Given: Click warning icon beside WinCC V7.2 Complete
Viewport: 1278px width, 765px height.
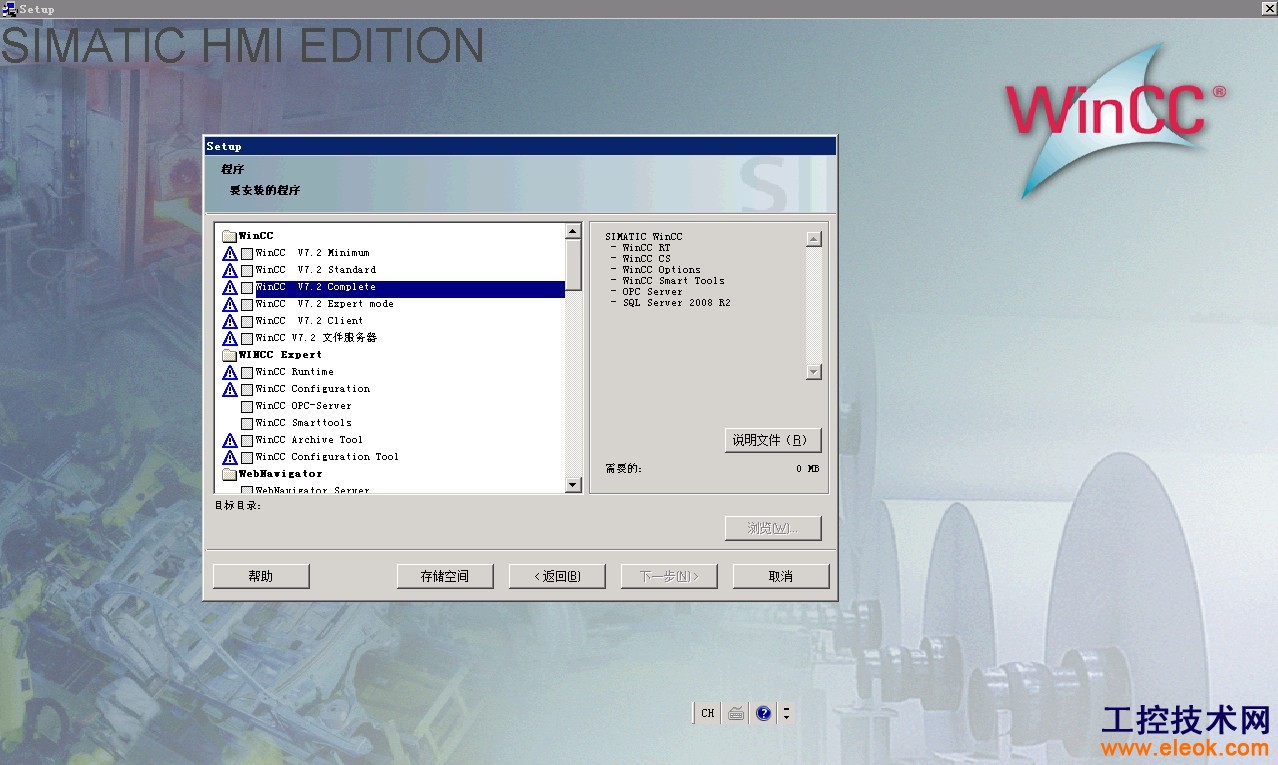Looking at the screenshot, I should [x=230, y=287].
